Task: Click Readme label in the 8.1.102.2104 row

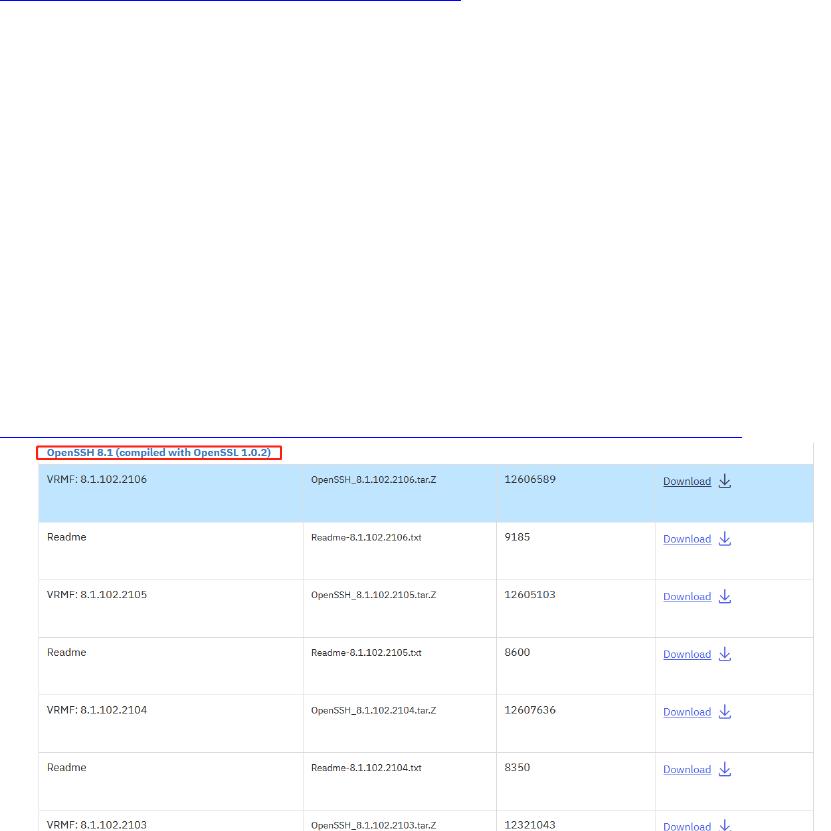Action: coord(67,767)
